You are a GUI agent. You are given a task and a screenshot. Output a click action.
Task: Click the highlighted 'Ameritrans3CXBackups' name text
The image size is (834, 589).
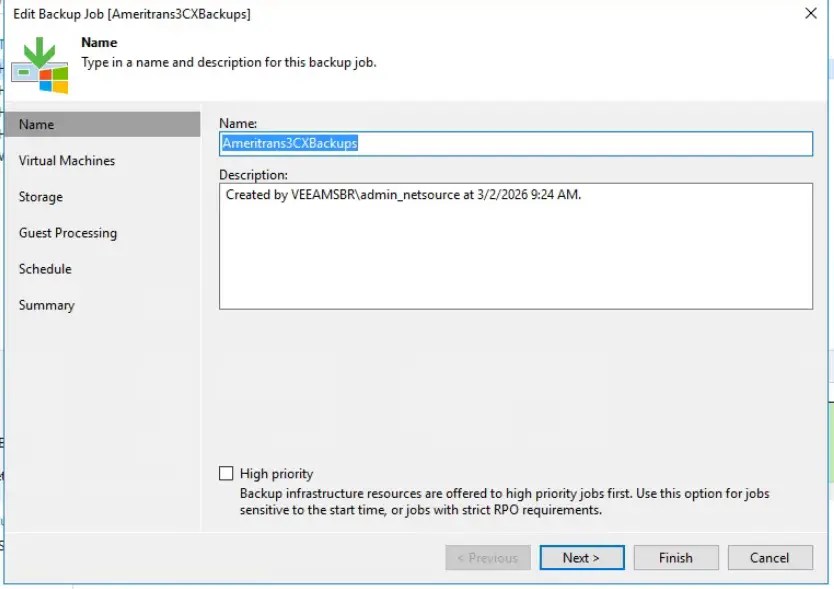coord(290,143)
